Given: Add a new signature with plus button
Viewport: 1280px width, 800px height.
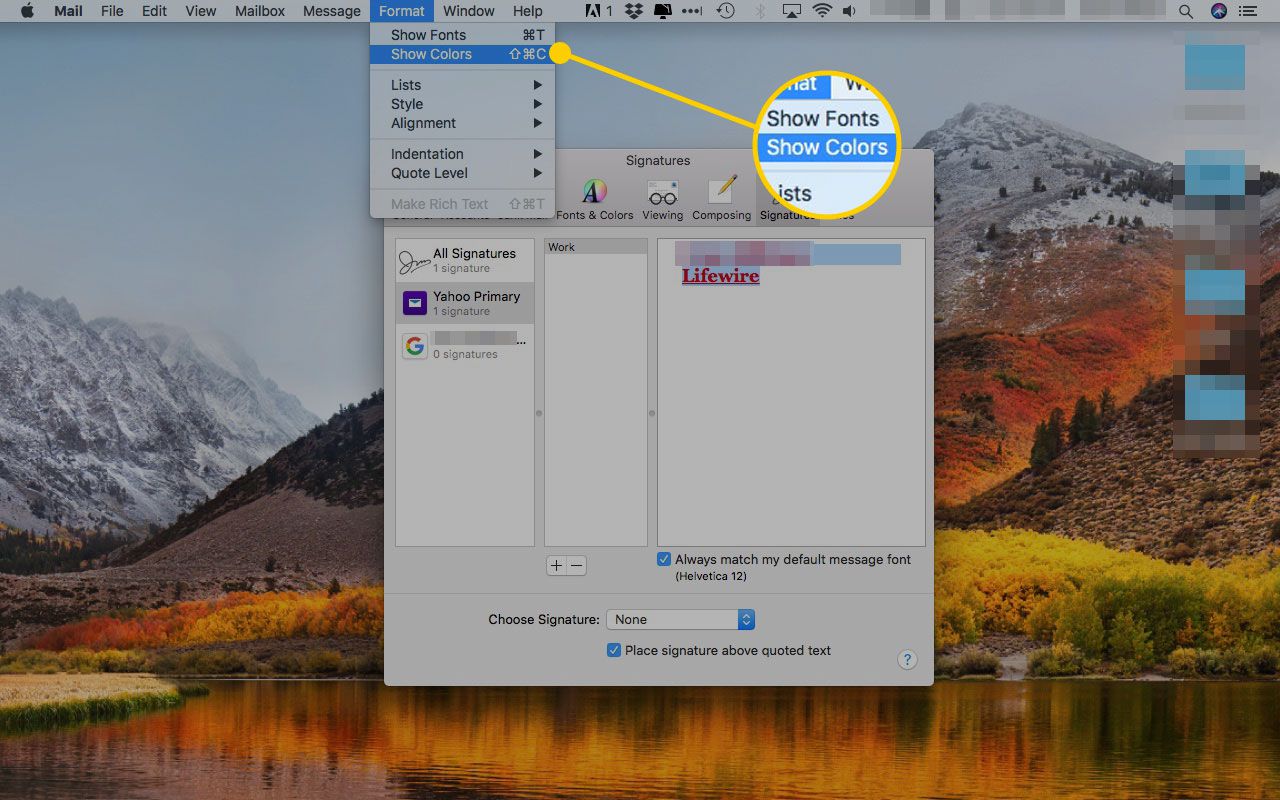Looking at the screenshot, I should click(556, 566).
